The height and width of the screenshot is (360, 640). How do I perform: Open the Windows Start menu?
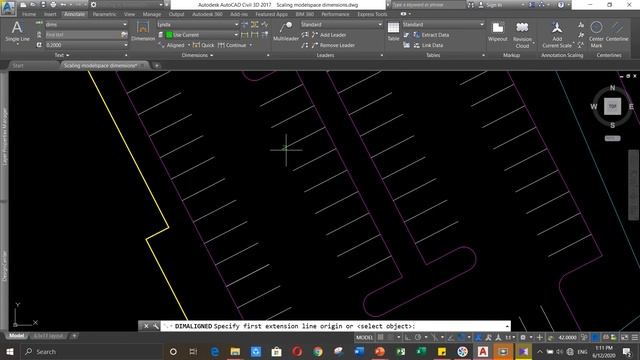(x=10, y=351)
